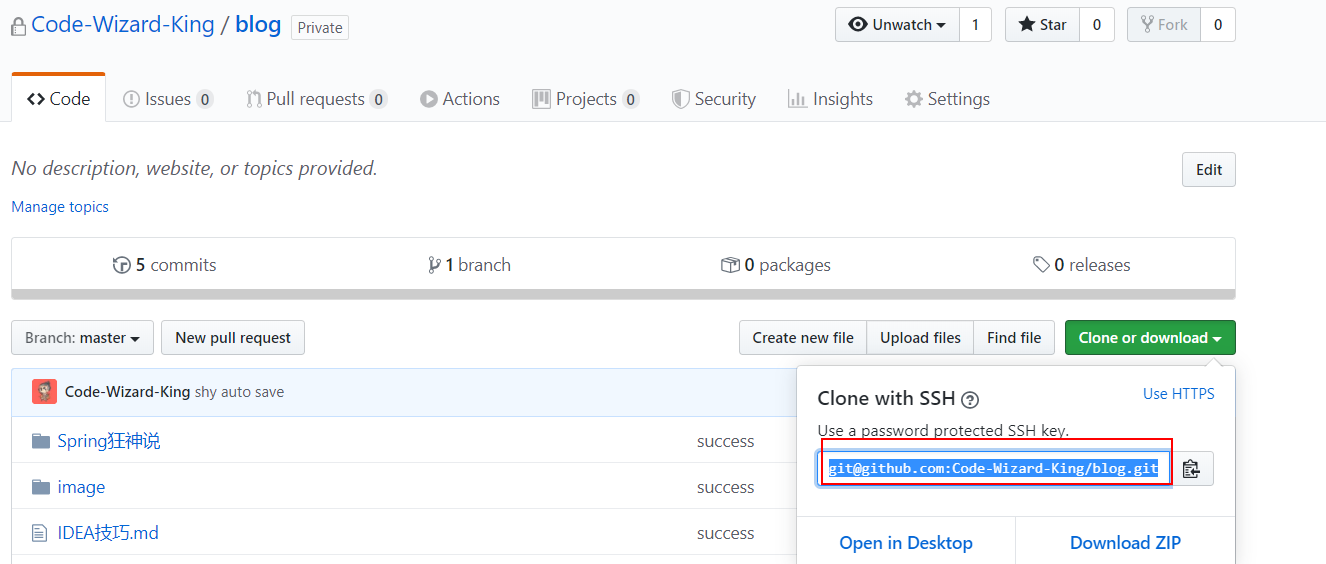Select the SSH clone URL field
The width and height of the screenshot is (1326, 564).
coord(994,468)
